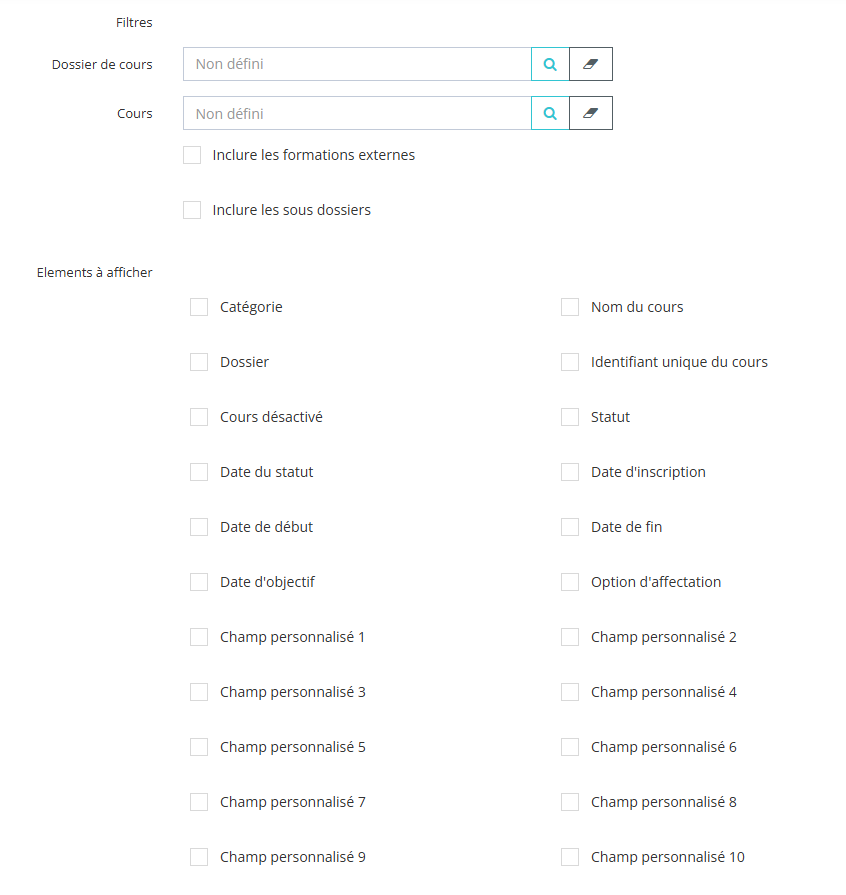This screenshot has width=846, height=895.
Task: Click the search icon for Cours field
Action: pos(550,114)
